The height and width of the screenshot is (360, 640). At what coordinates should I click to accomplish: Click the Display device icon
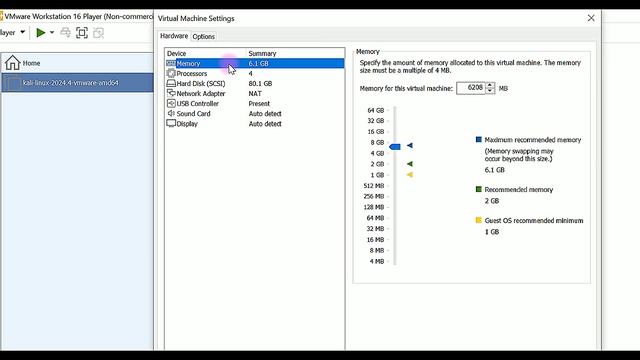171,123
